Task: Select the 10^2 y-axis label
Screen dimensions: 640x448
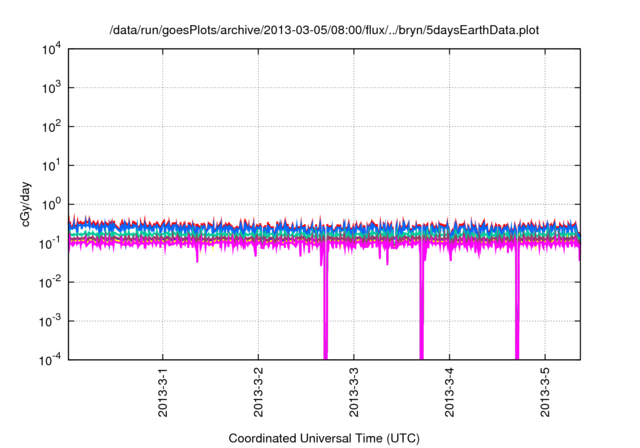Action: click(51, 127)
